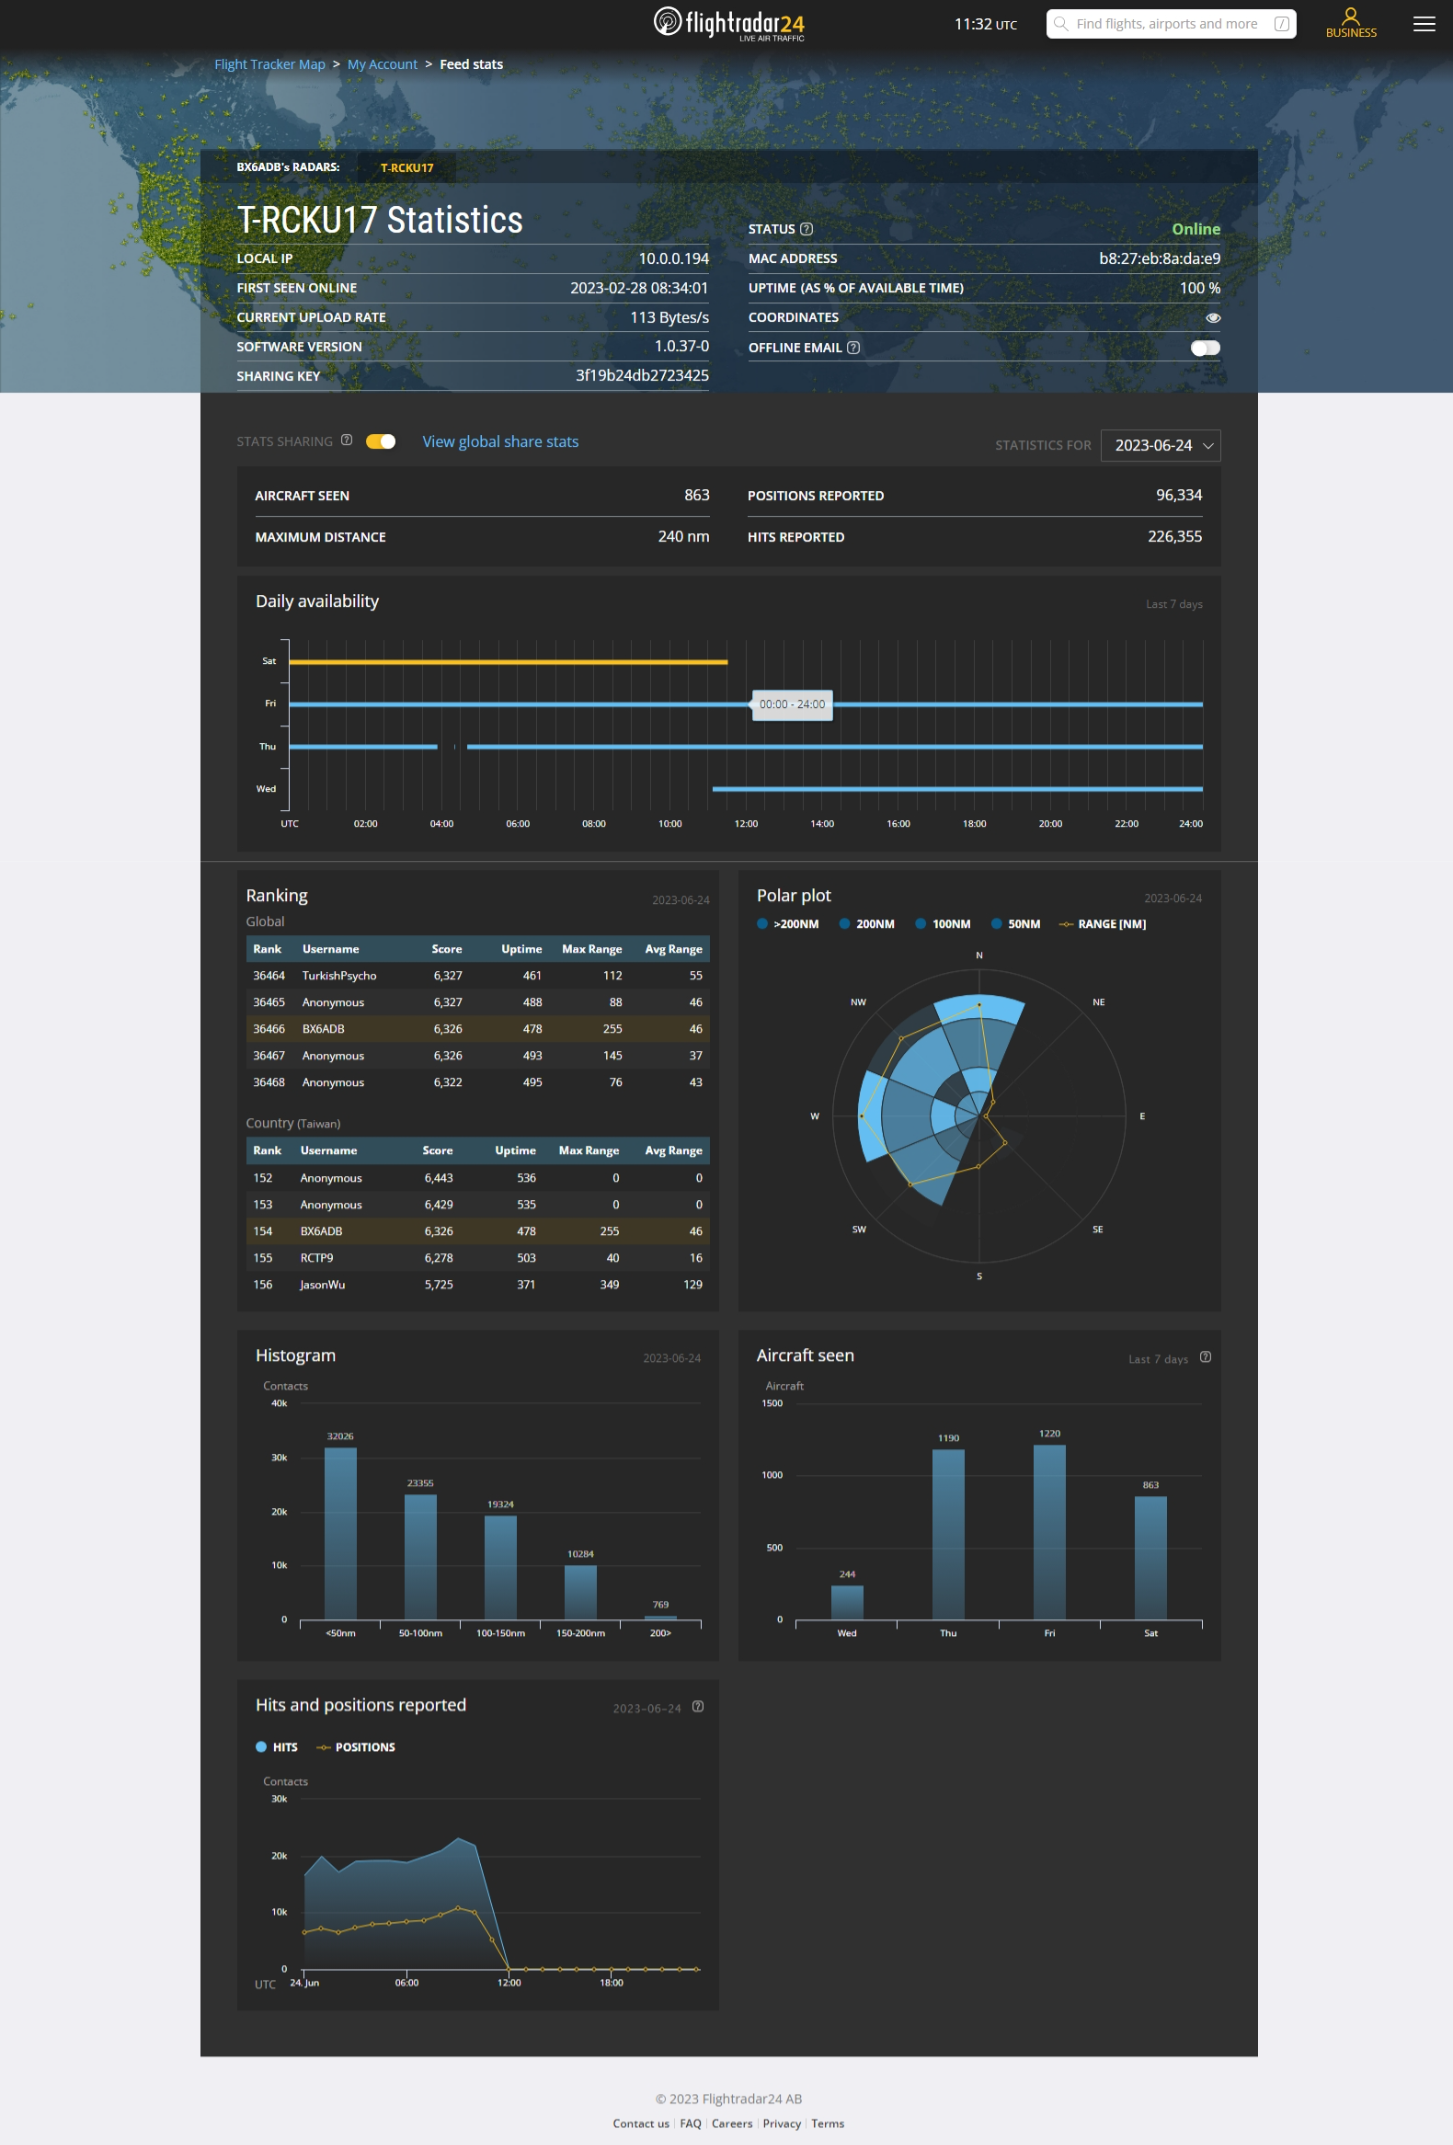The image size is (1453, 2145).
Task: Click the 100-150nm histogram bar
Action: pos(500,1567)
